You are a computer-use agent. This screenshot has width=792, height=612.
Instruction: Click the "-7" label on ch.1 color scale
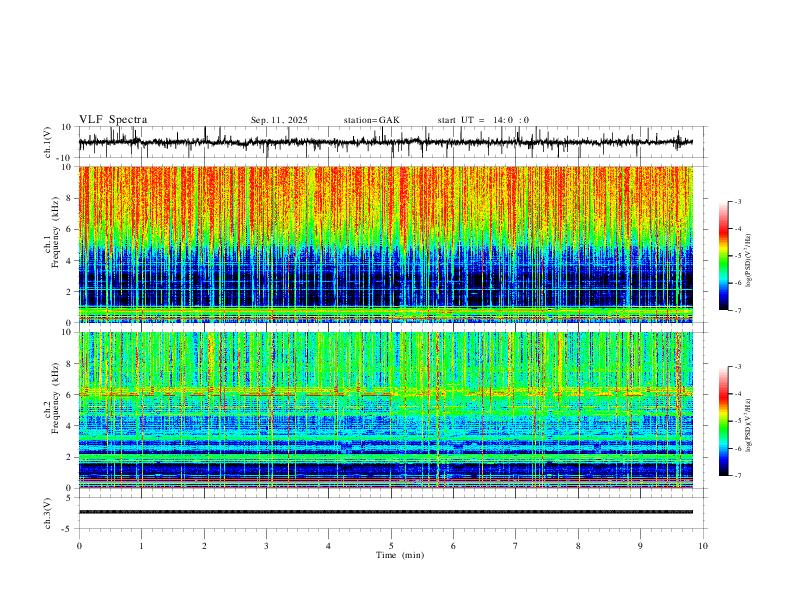tap(738, 310)
